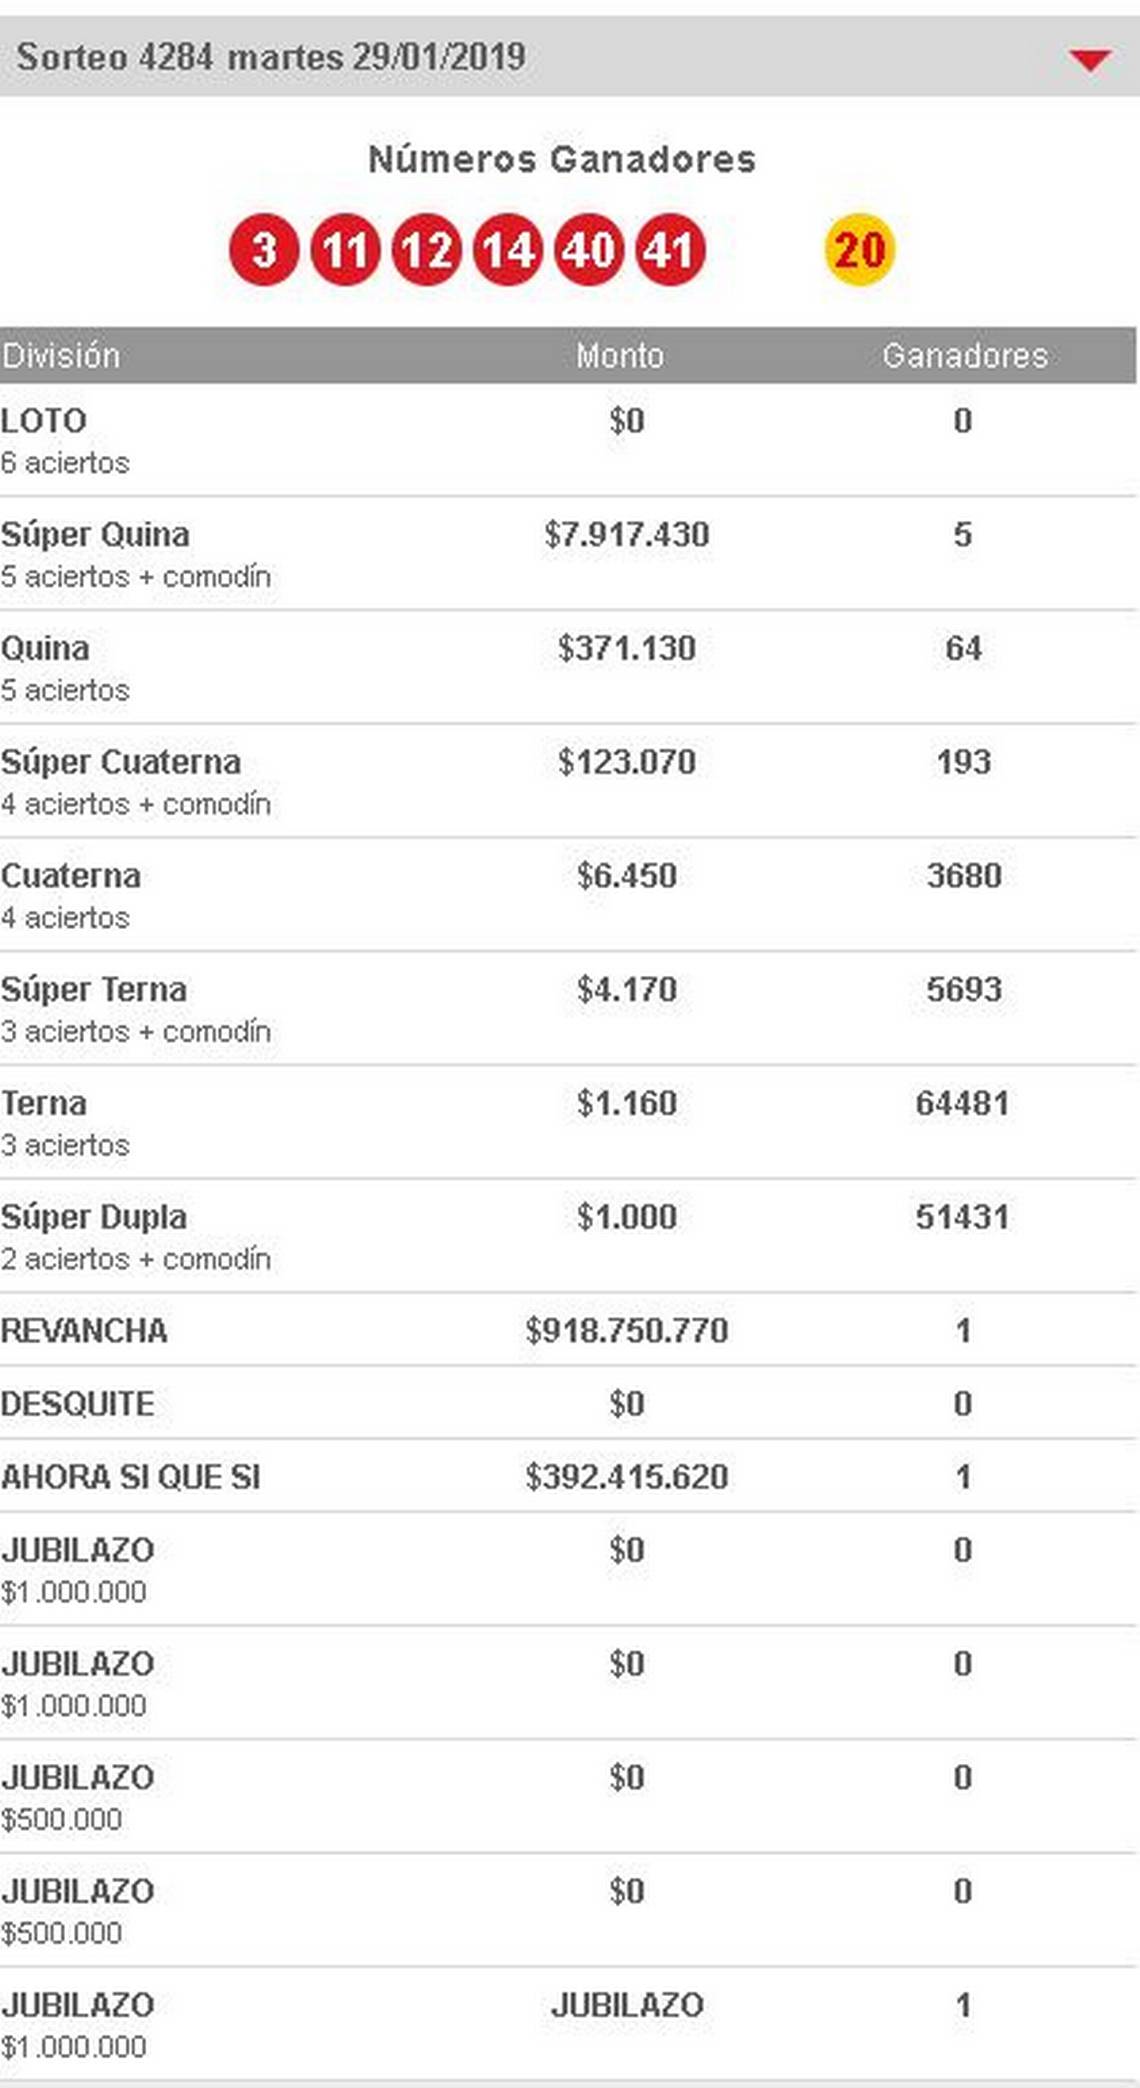
Task: Expand the Sorteo 4284 draw dropdown arrow
Action: pos(1089,60)
